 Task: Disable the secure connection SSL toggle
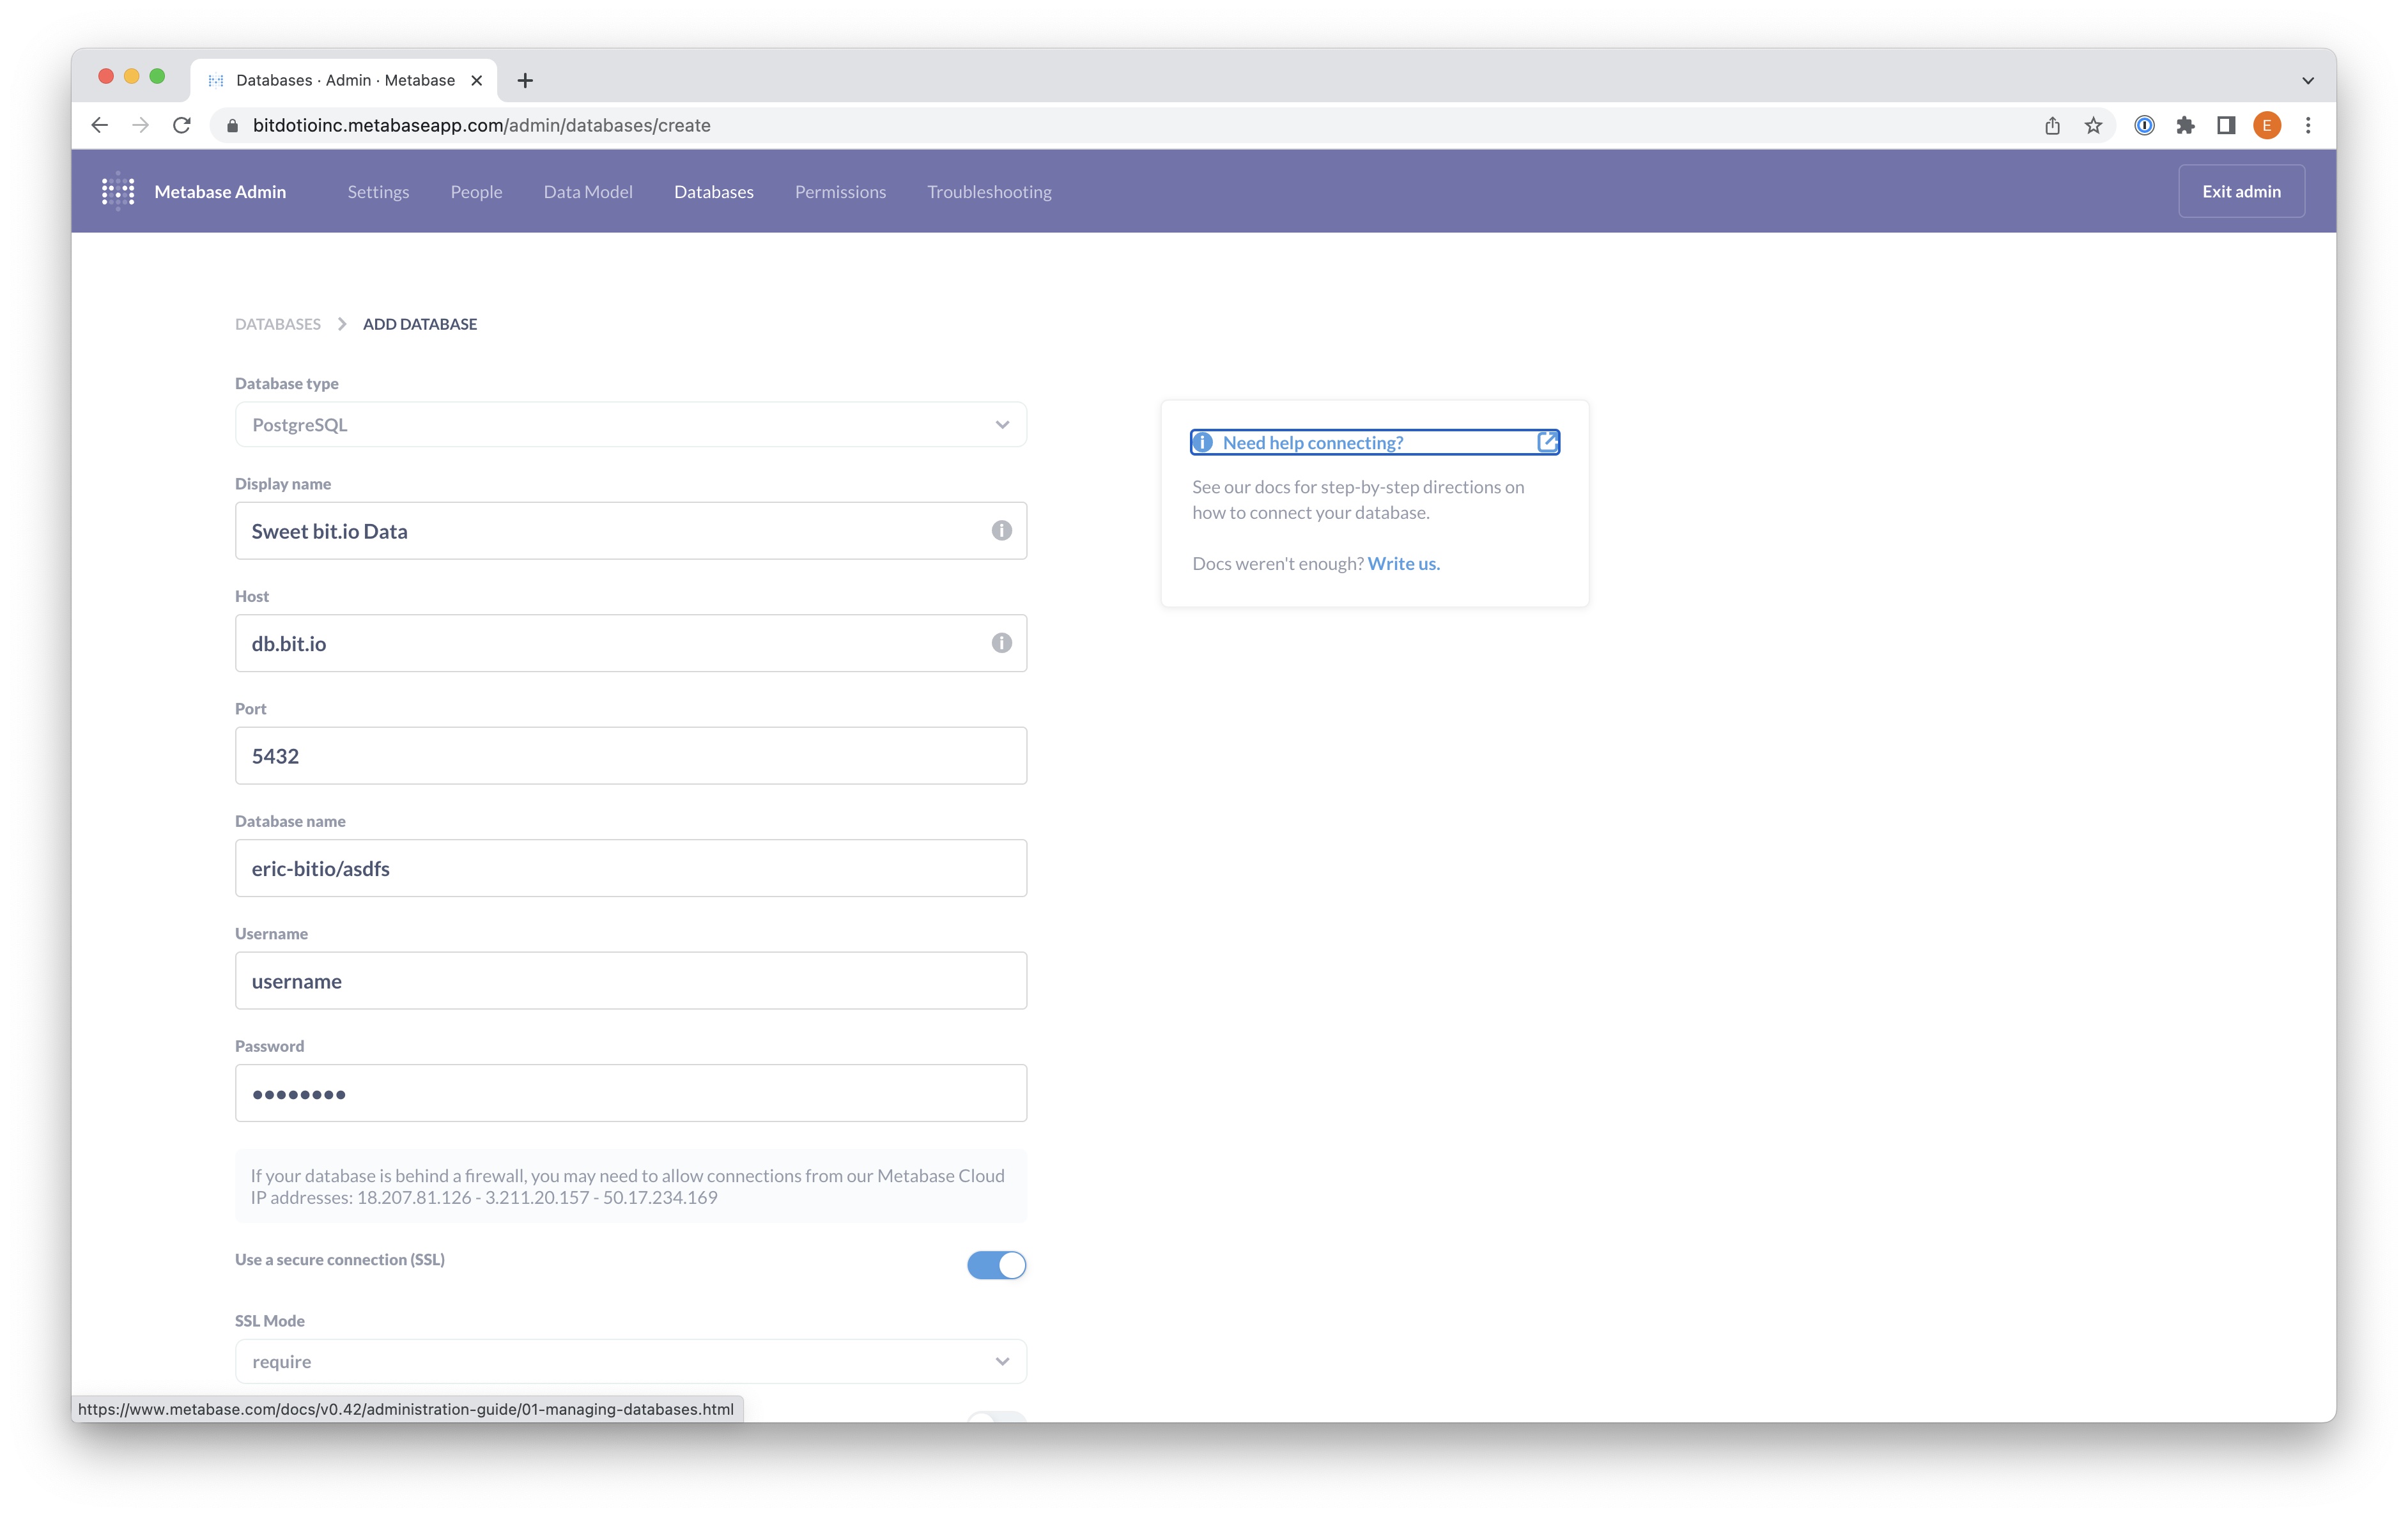pyautogui.click(x=996, y=1265)
